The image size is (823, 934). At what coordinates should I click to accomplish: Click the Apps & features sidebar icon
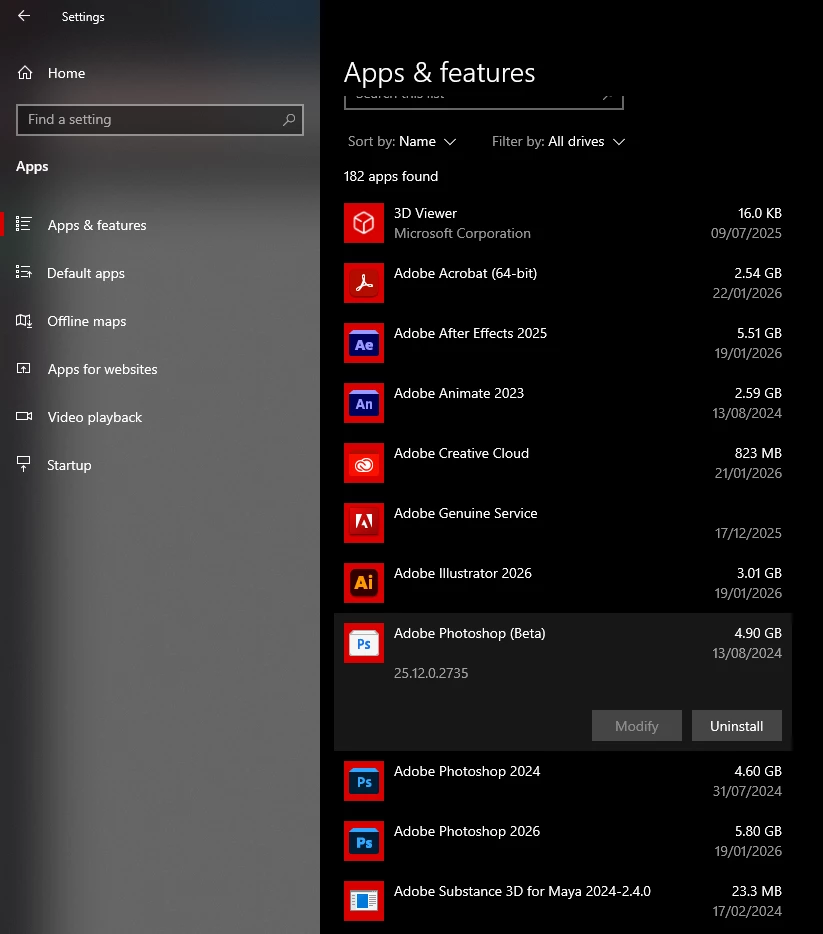click(23, 224)
